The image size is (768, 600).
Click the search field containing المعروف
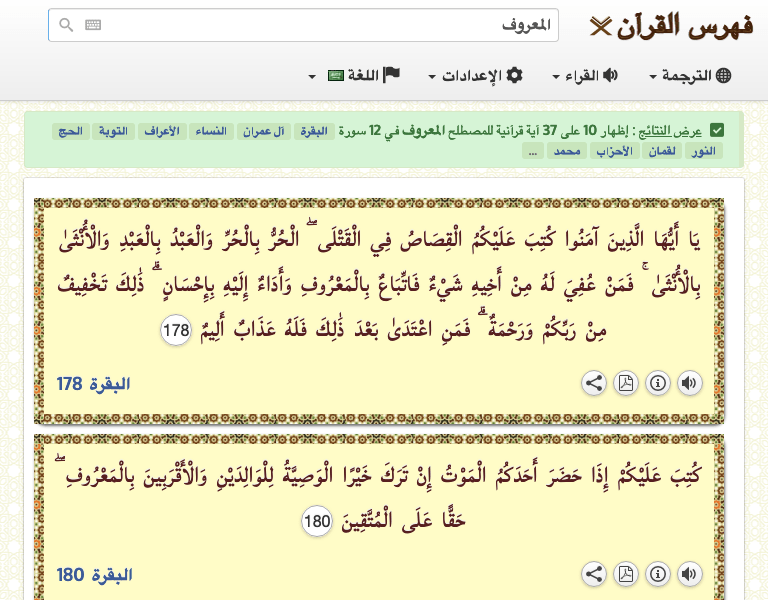click(320, 26)
